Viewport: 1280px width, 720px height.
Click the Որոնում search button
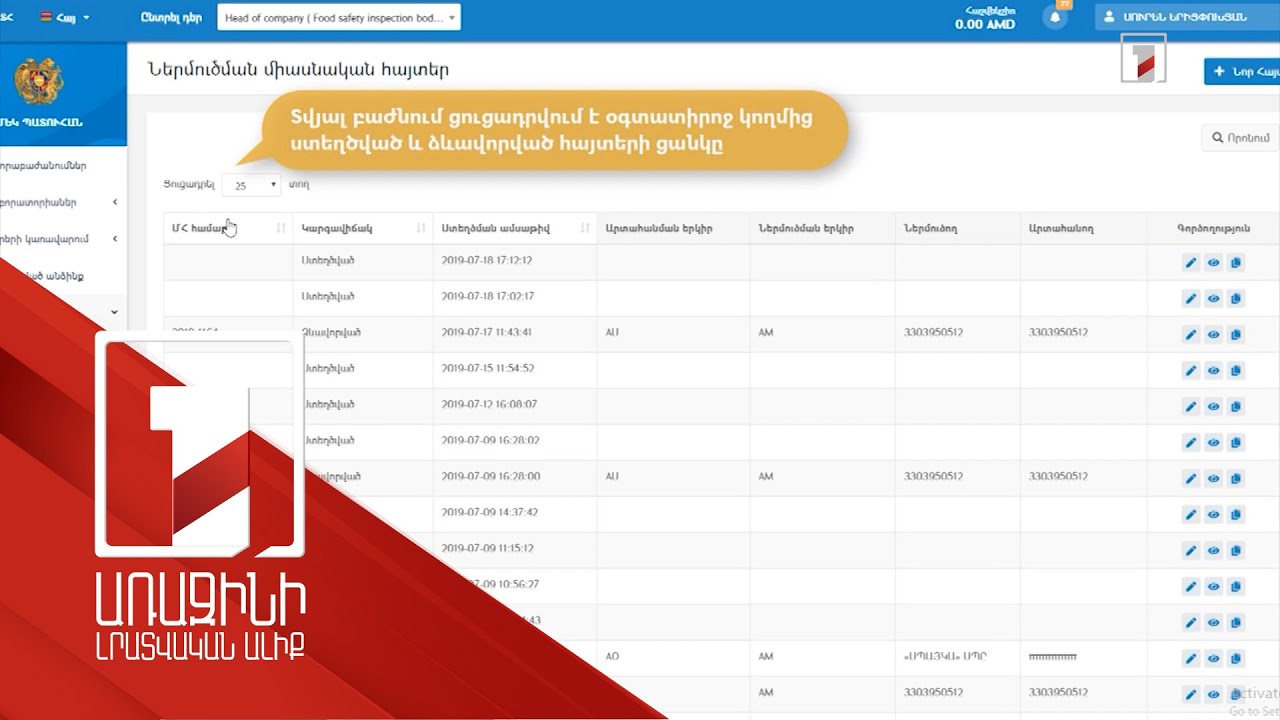click(1240, 138)
